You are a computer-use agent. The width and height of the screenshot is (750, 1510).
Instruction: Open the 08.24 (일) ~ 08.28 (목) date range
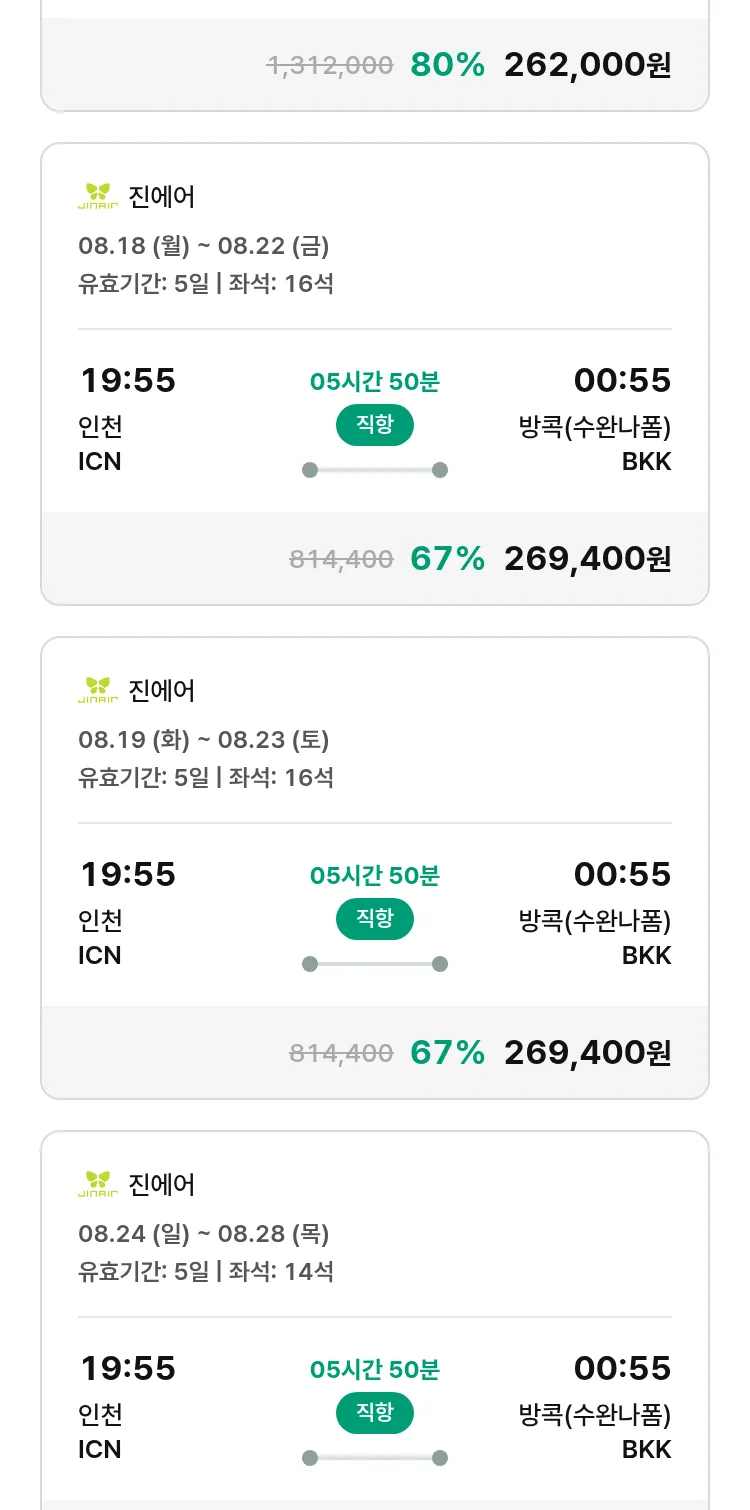pyautogui.click(x=204, y=1233)
